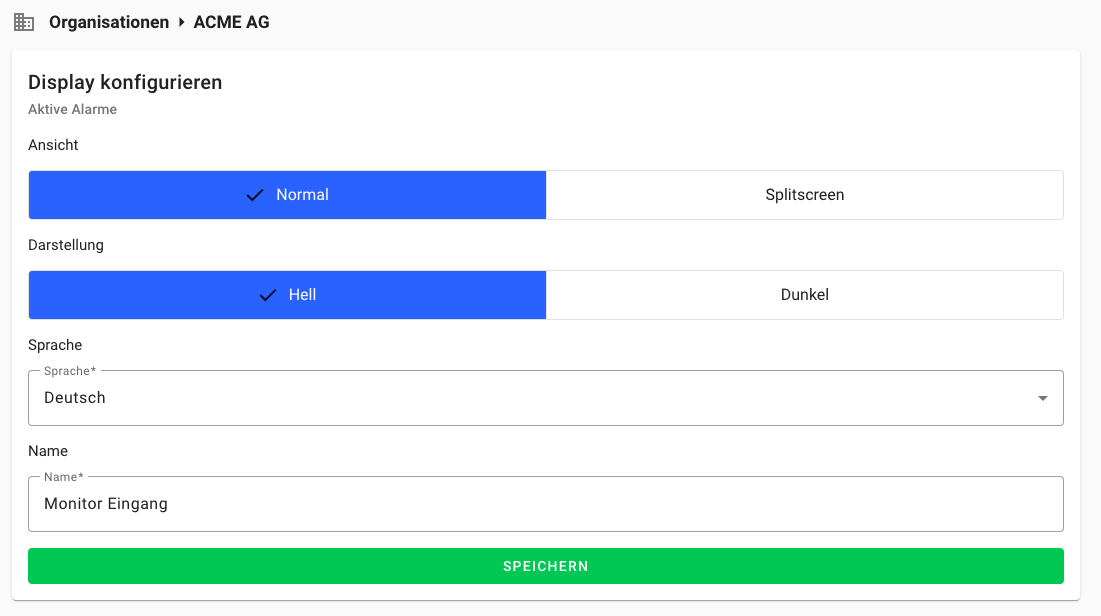
Task: Click the organisations building icon
Action: (x=24, y=22)
